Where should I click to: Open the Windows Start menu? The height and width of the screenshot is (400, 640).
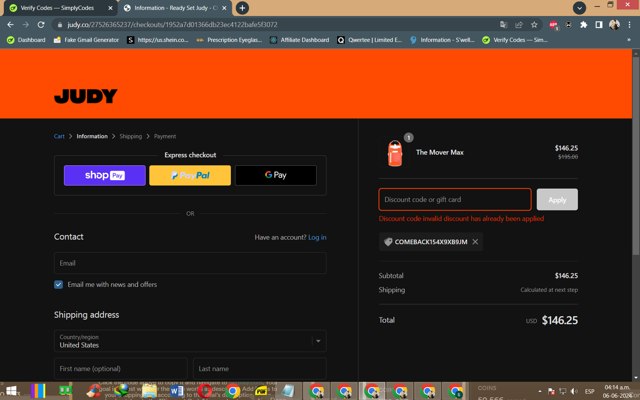[x=11, y=391]
